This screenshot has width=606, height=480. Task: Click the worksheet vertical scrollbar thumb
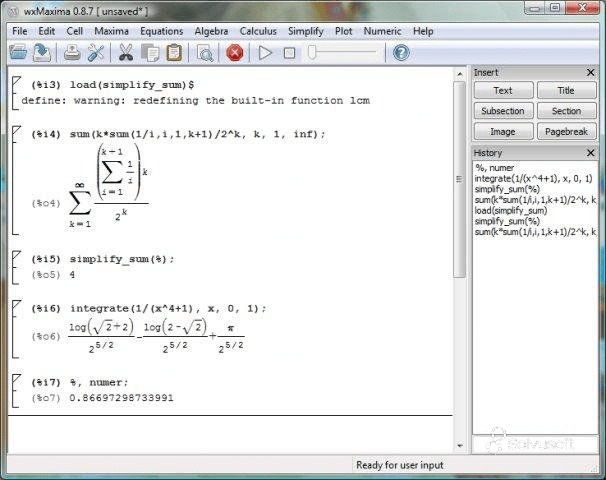460,179
